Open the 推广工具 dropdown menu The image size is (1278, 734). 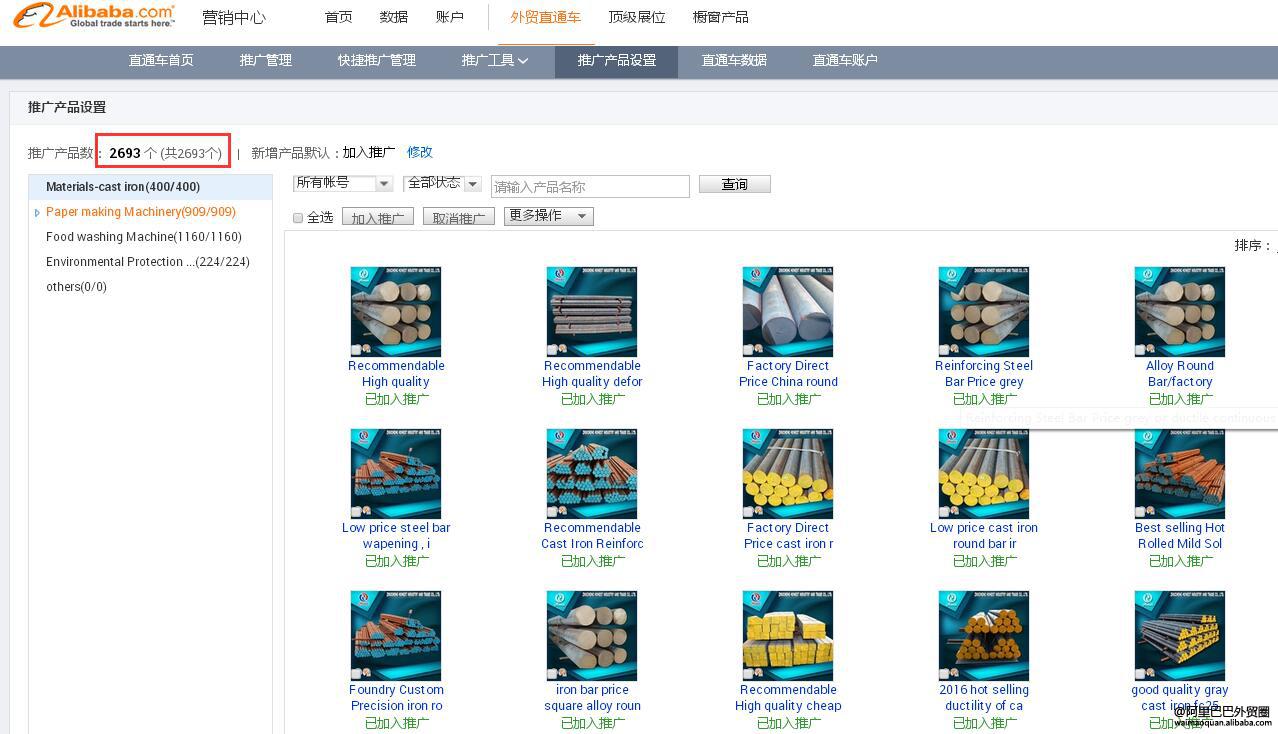click(495, 60)
